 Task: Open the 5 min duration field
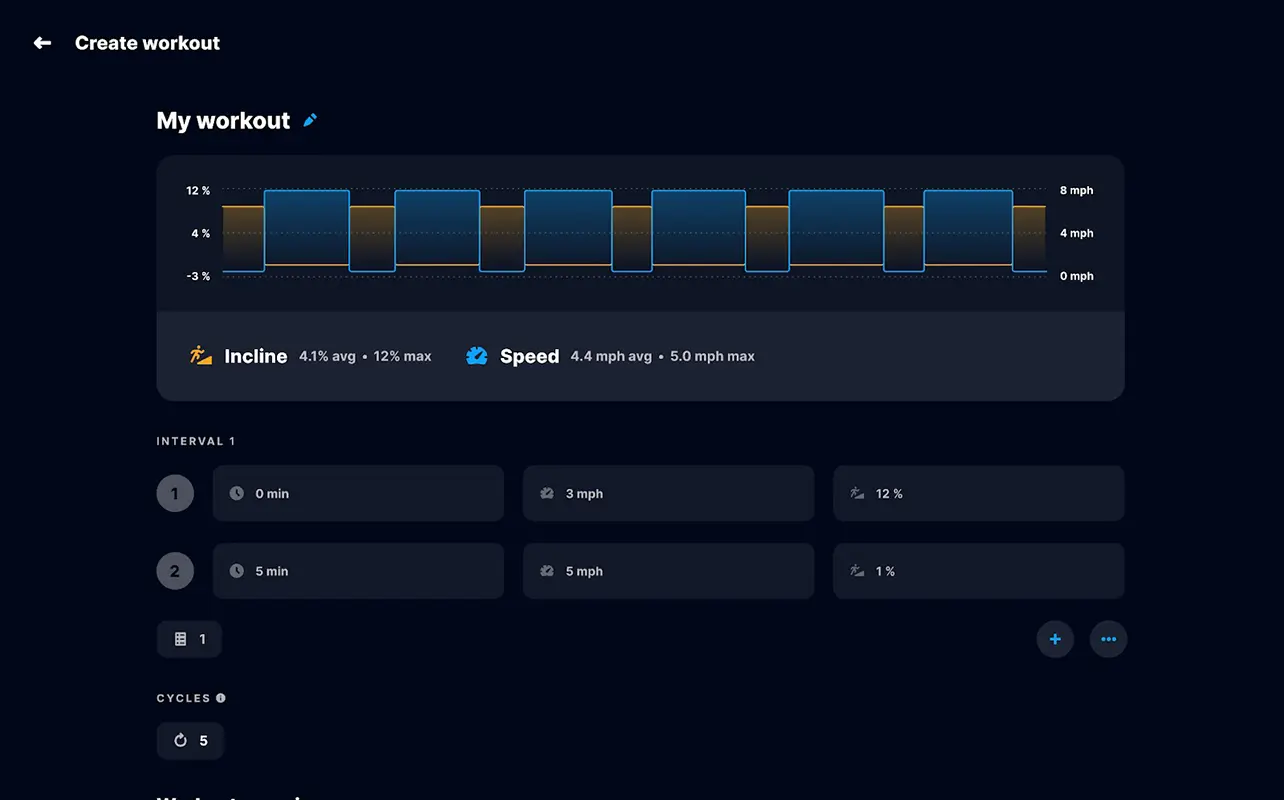[x=358, y=571]
